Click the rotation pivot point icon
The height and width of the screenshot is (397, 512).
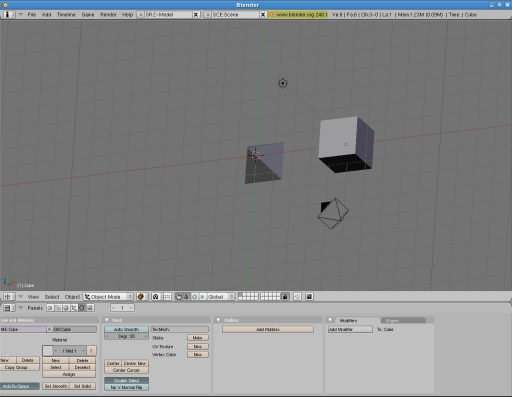tap(156, 296)
